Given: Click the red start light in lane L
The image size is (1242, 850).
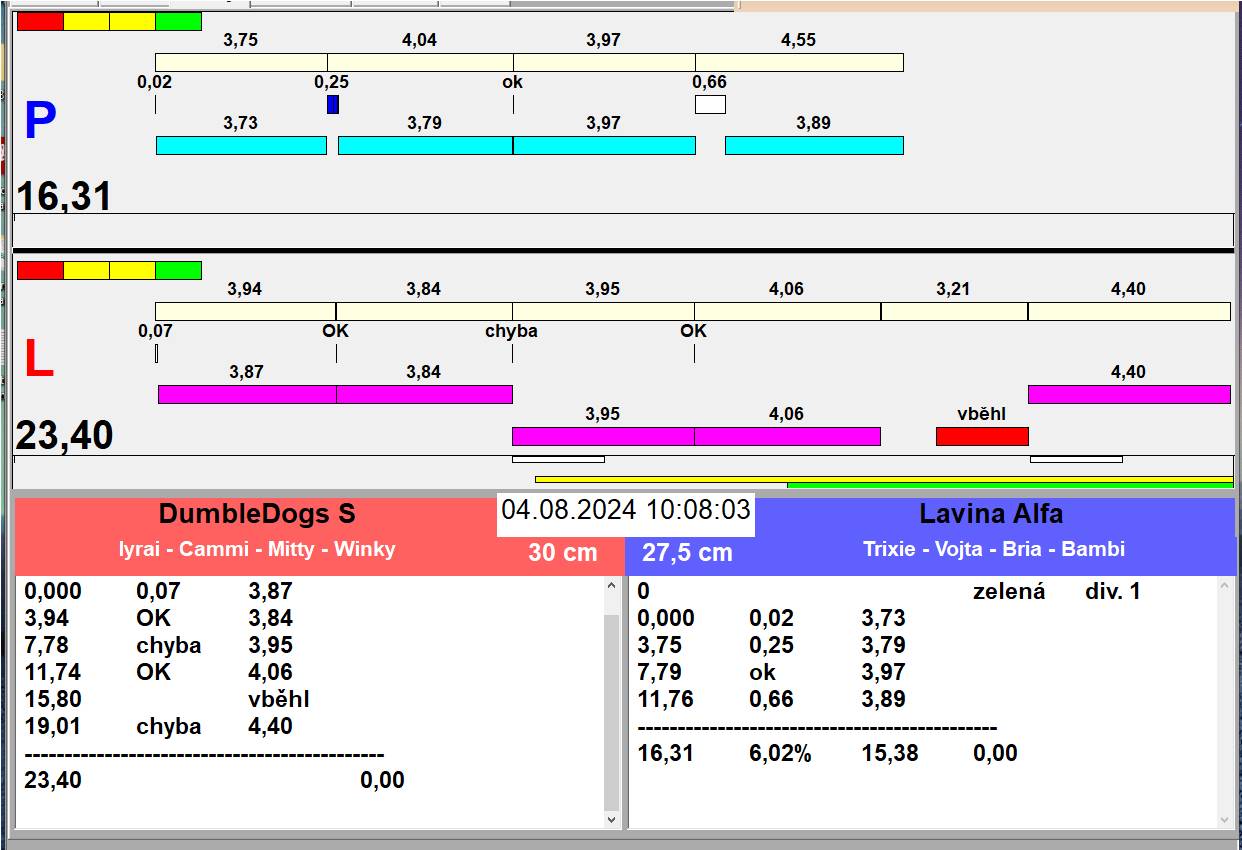Looking at the screenshot, I should click(x=40, y=270).
